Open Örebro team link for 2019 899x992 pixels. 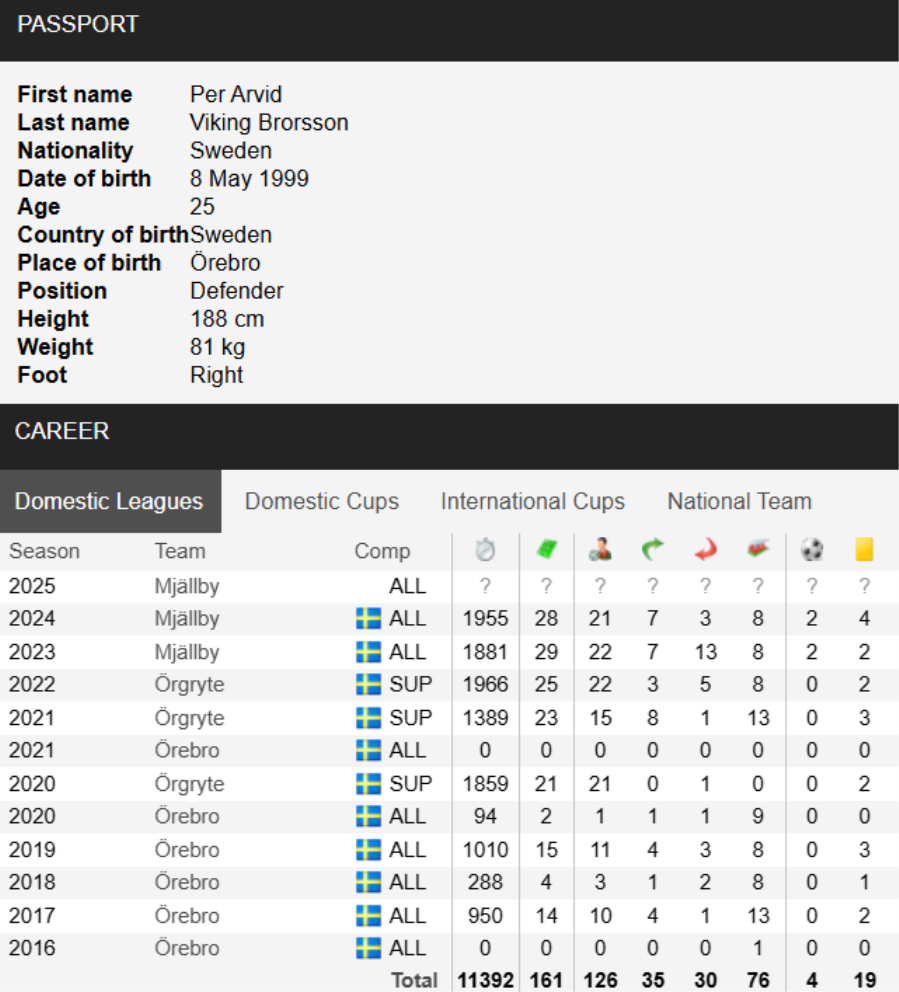(x=187, y=850)
